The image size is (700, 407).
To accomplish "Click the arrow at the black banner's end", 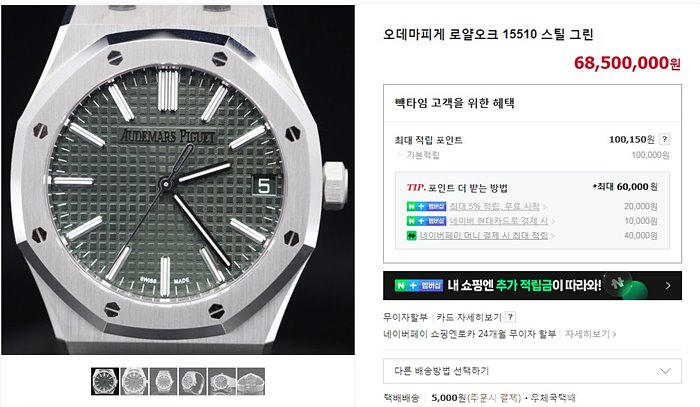I will (x=668, y=286).
